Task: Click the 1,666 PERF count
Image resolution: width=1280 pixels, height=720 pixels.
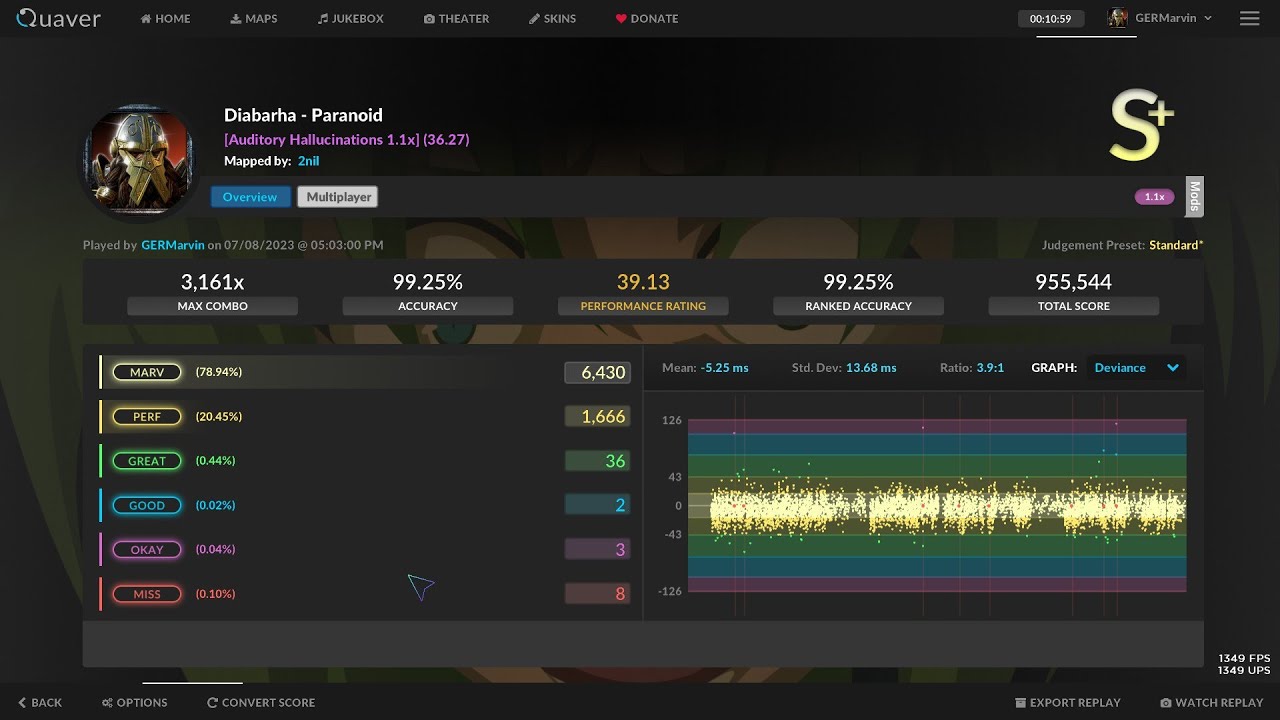Action: [598, 416]
